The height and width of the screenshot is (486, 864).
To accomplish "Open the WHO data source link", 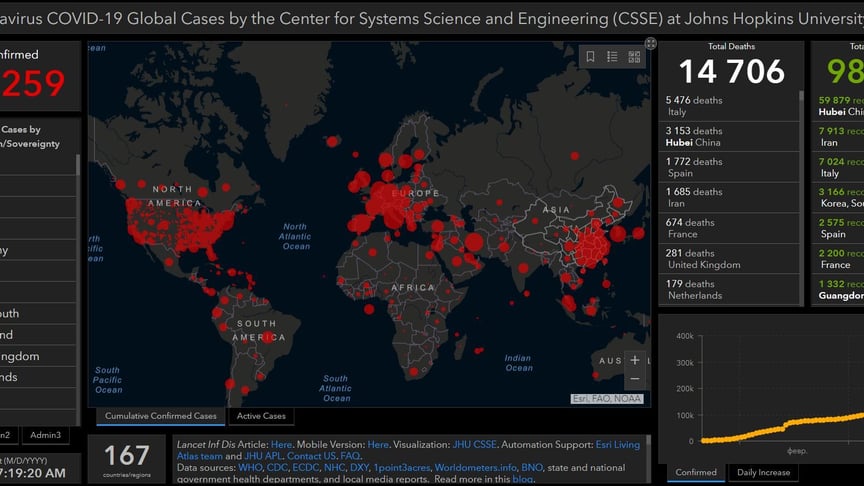I will (x=250, y=468).
